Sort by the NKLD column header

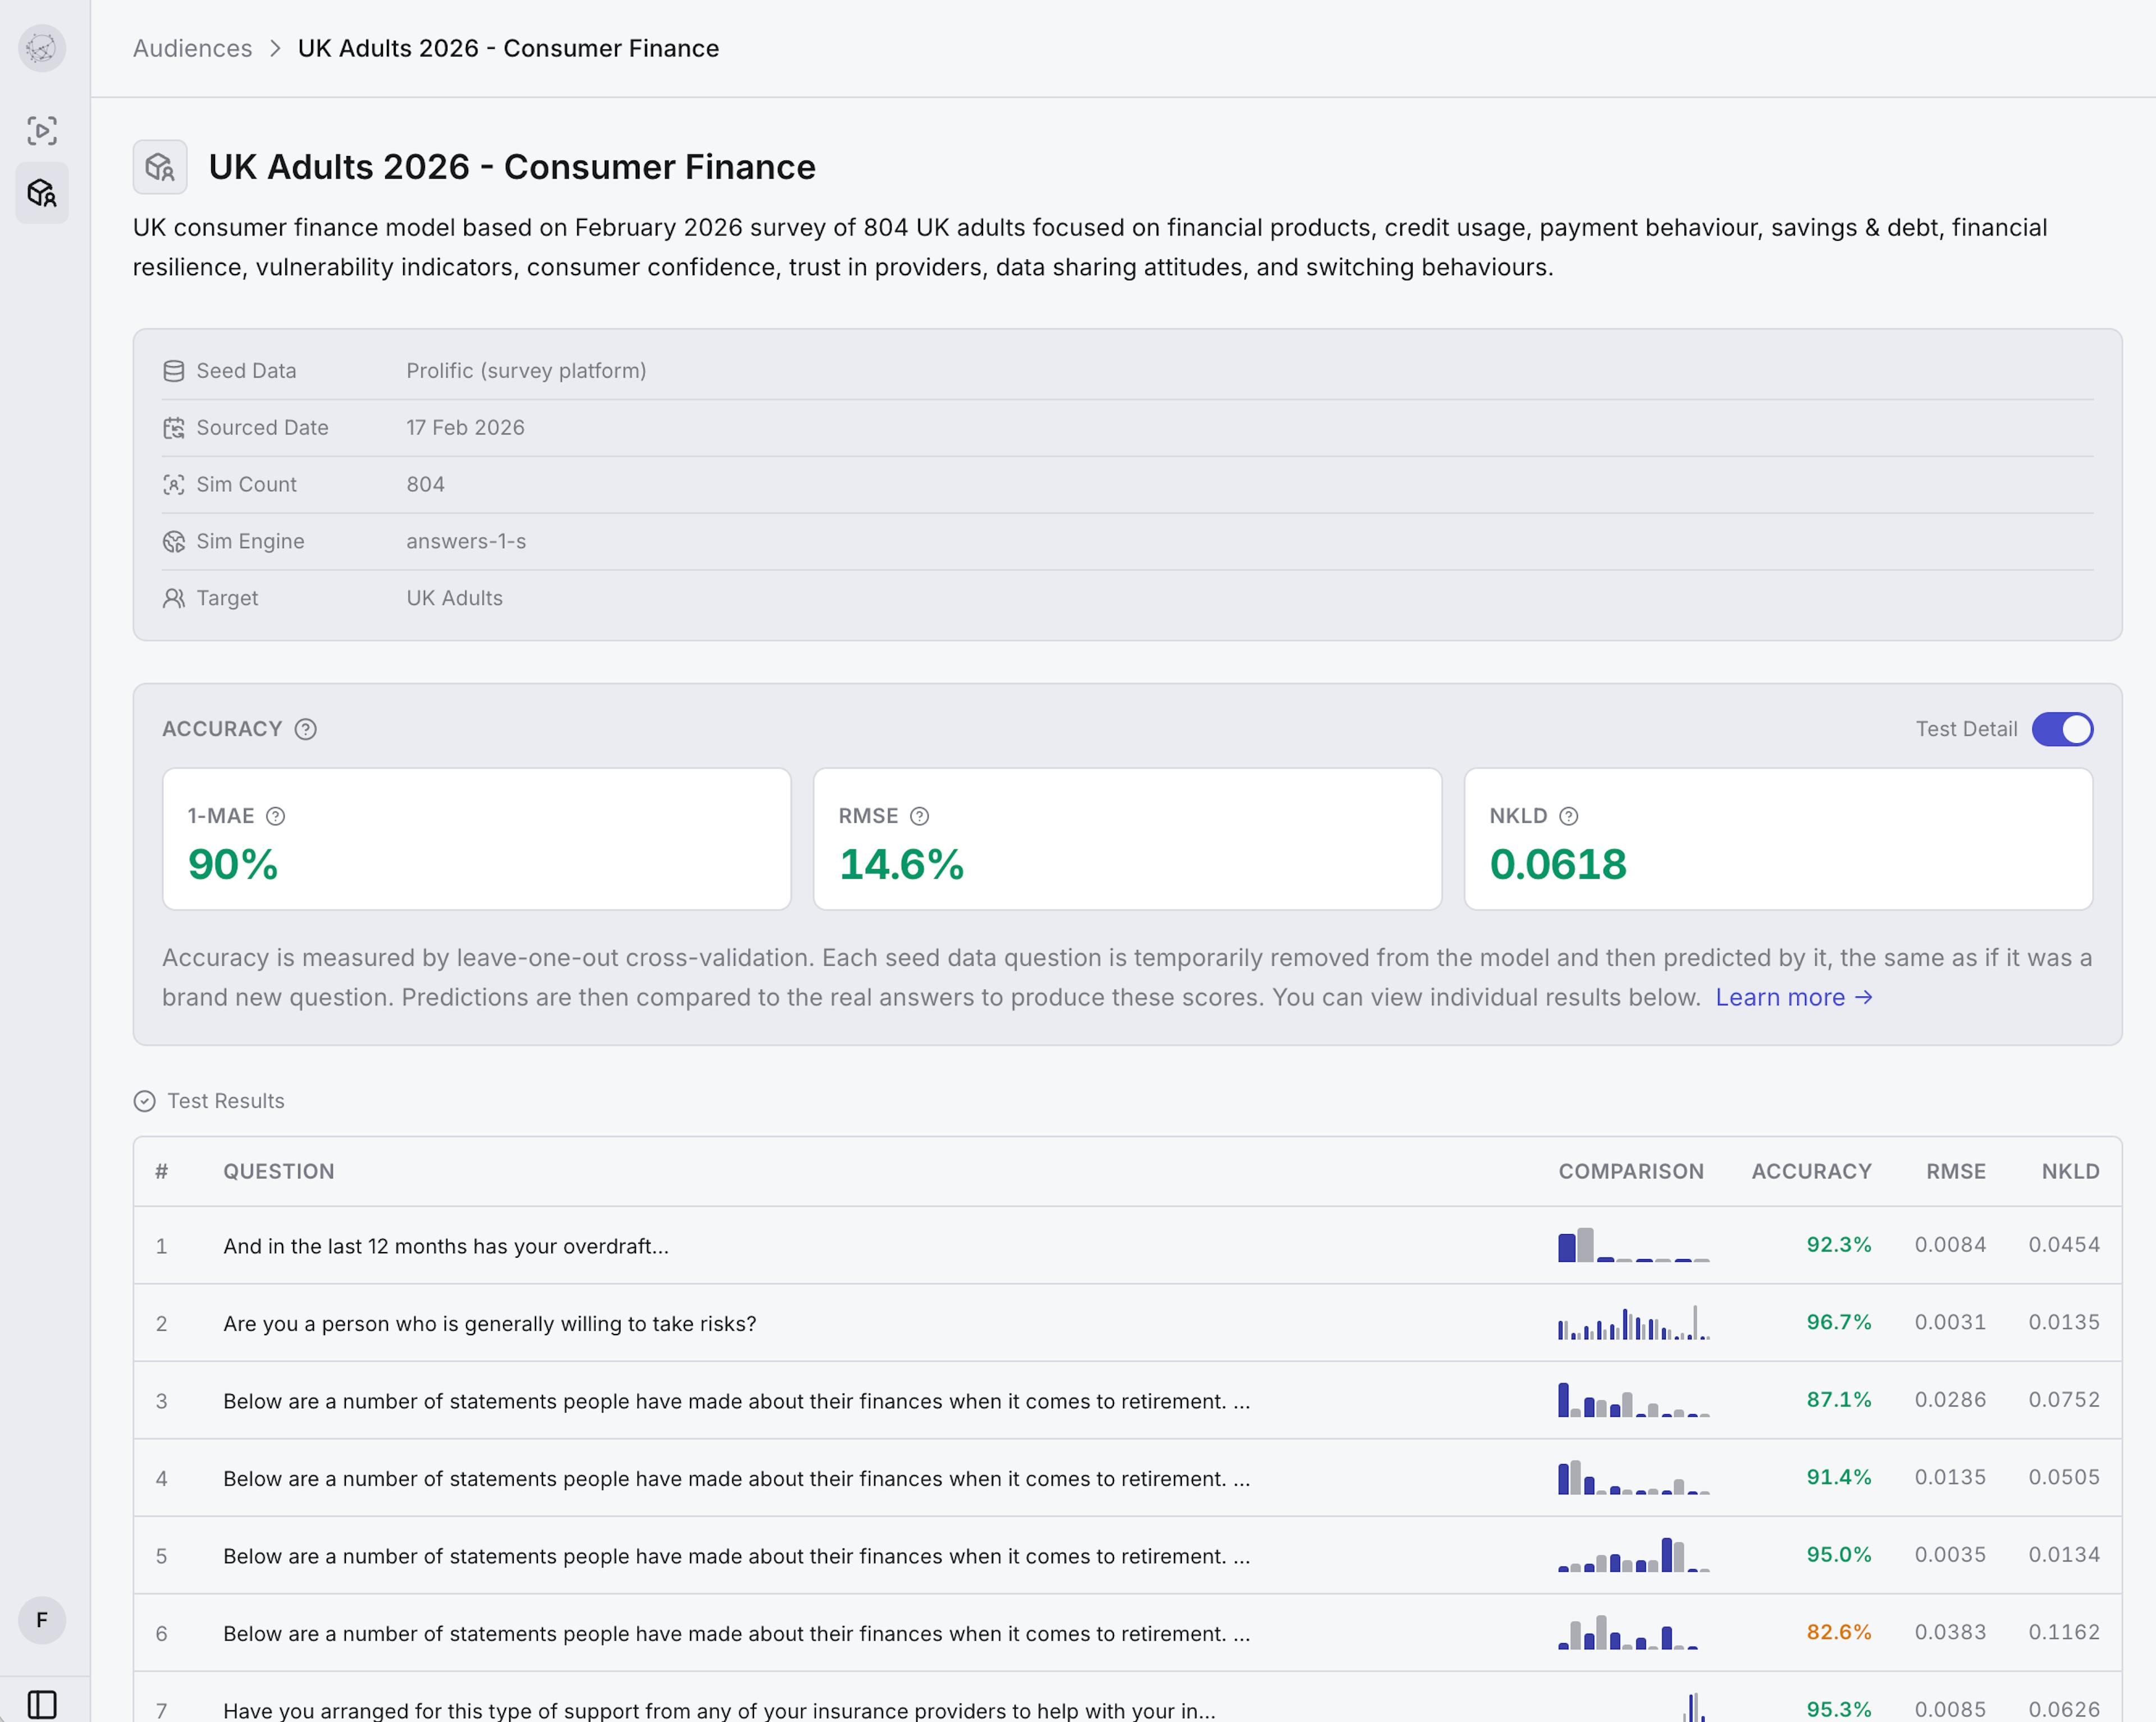coord(2070,1171)
